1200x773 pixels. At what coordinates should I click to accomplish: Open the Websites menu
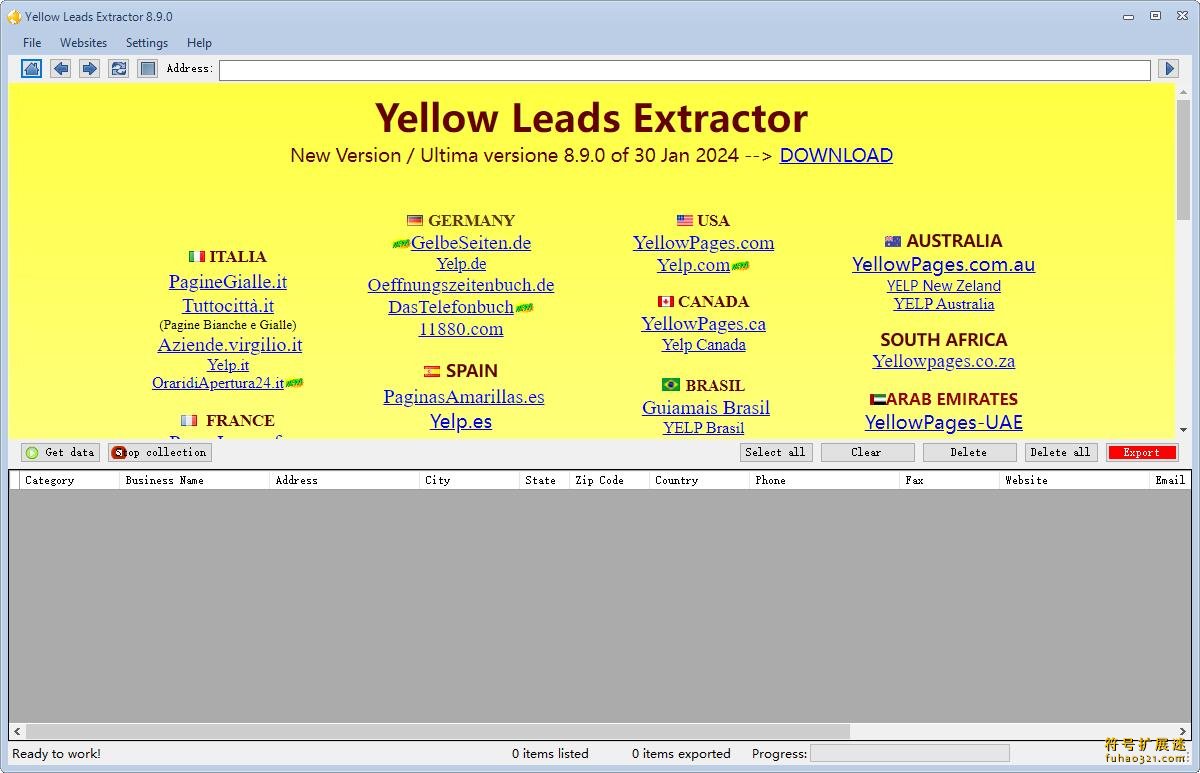[83, 43]
